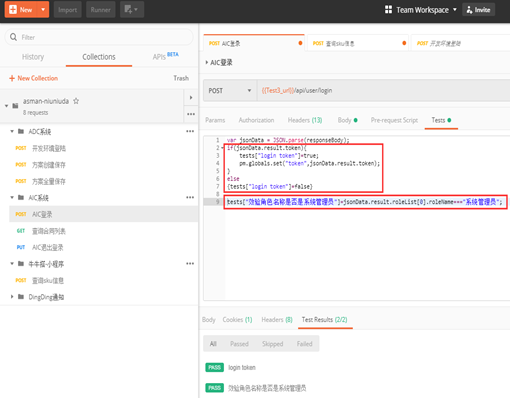This screenshot has height=398, width=510.
Task: Open more options for 牛牛搭-小程序 folder
Action: click(x=190, y=264)
